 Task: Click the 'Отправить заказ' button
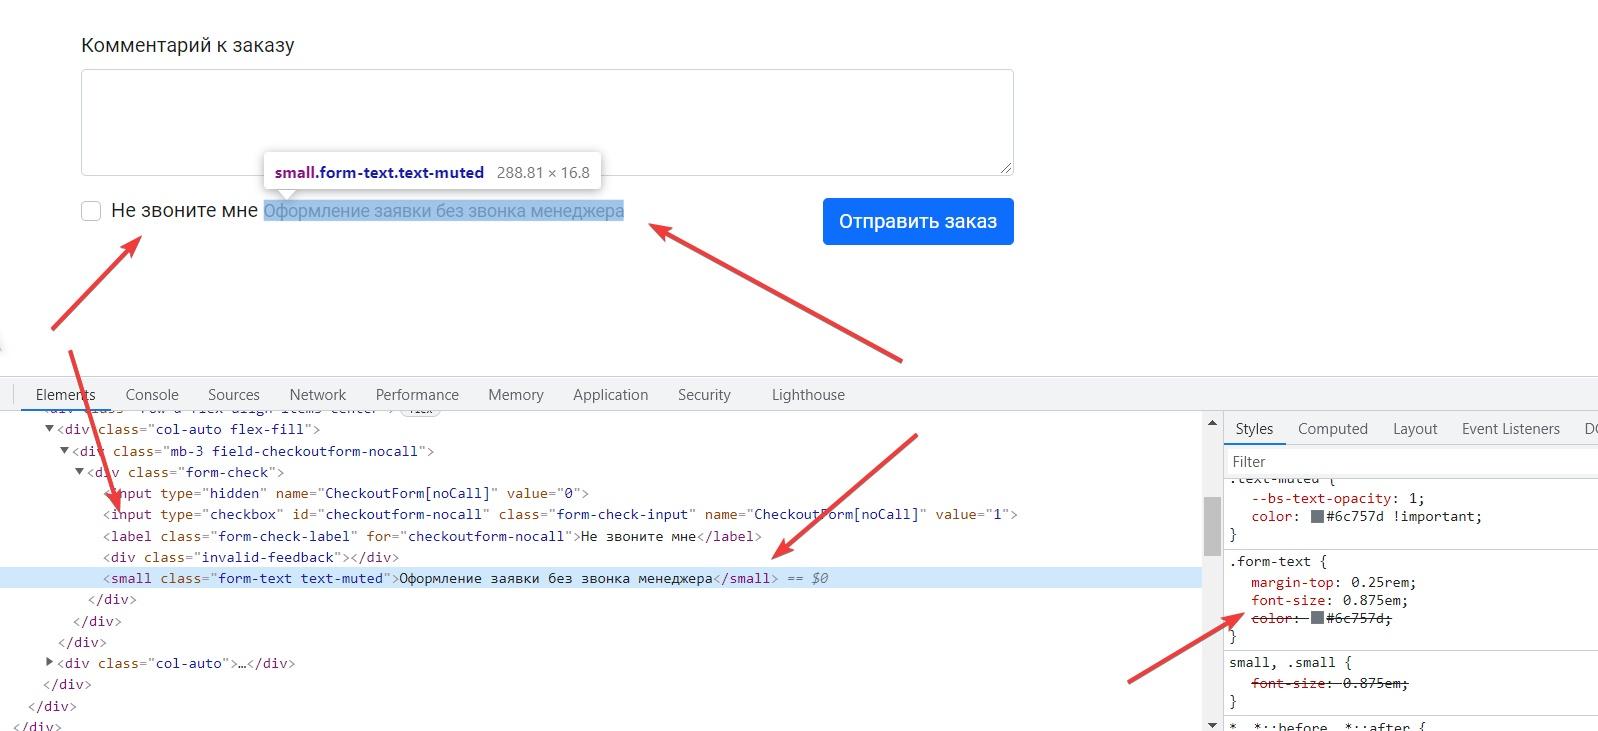tap(918, 221)
